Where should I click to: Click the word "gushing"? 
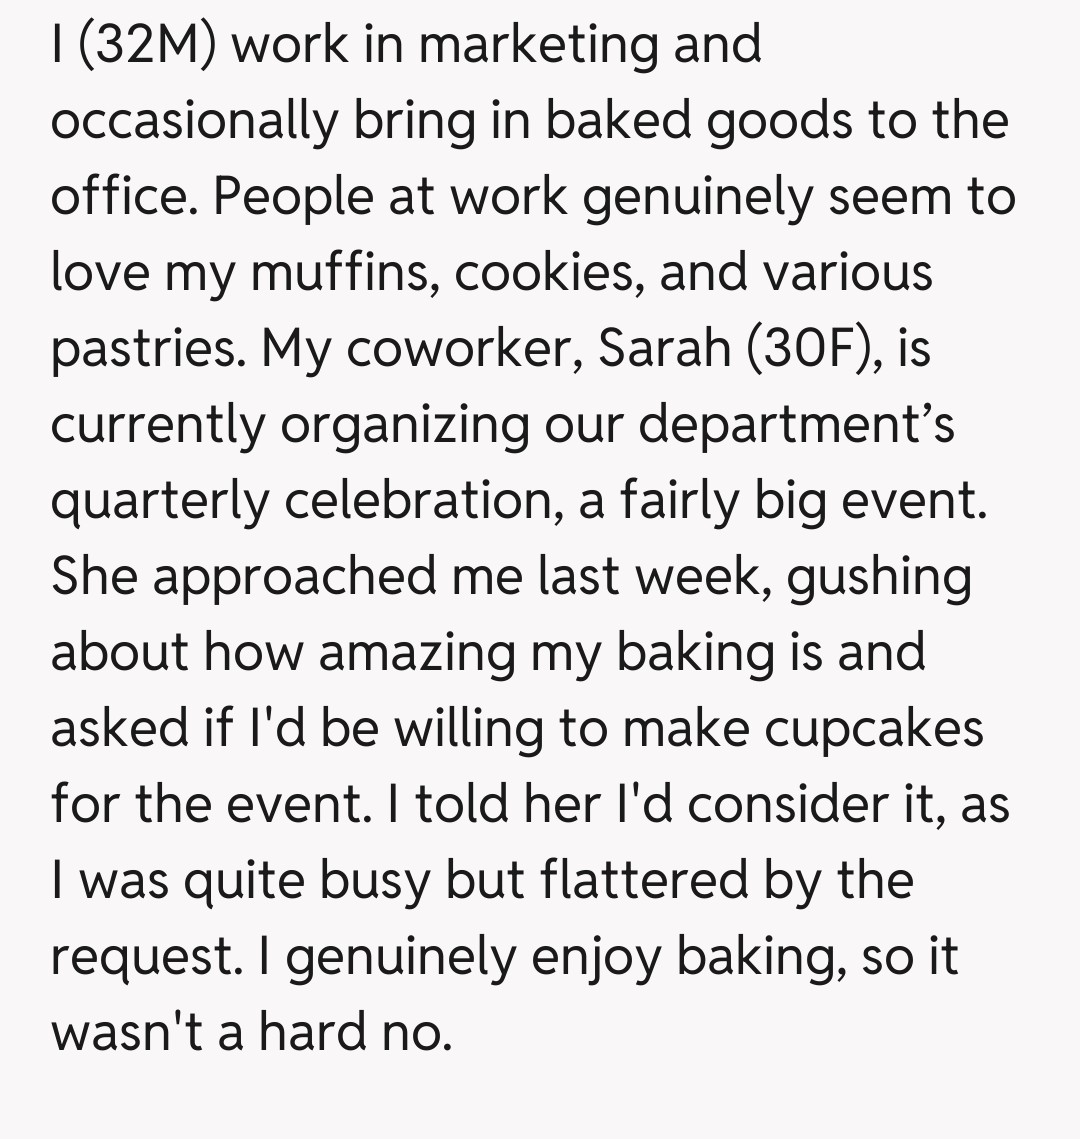click(x=880, y=577)
